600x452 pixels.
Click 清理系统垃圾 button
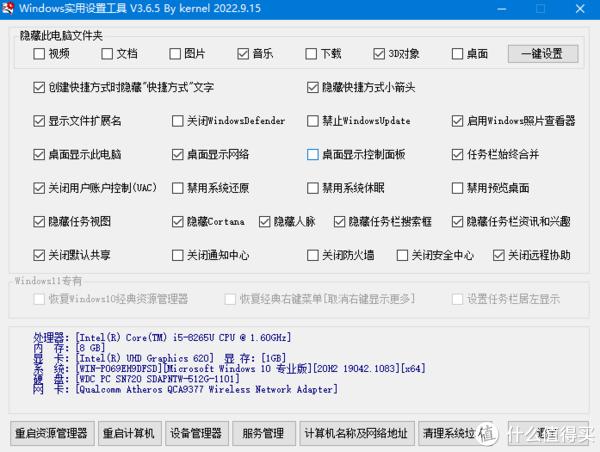coord(455,434)
